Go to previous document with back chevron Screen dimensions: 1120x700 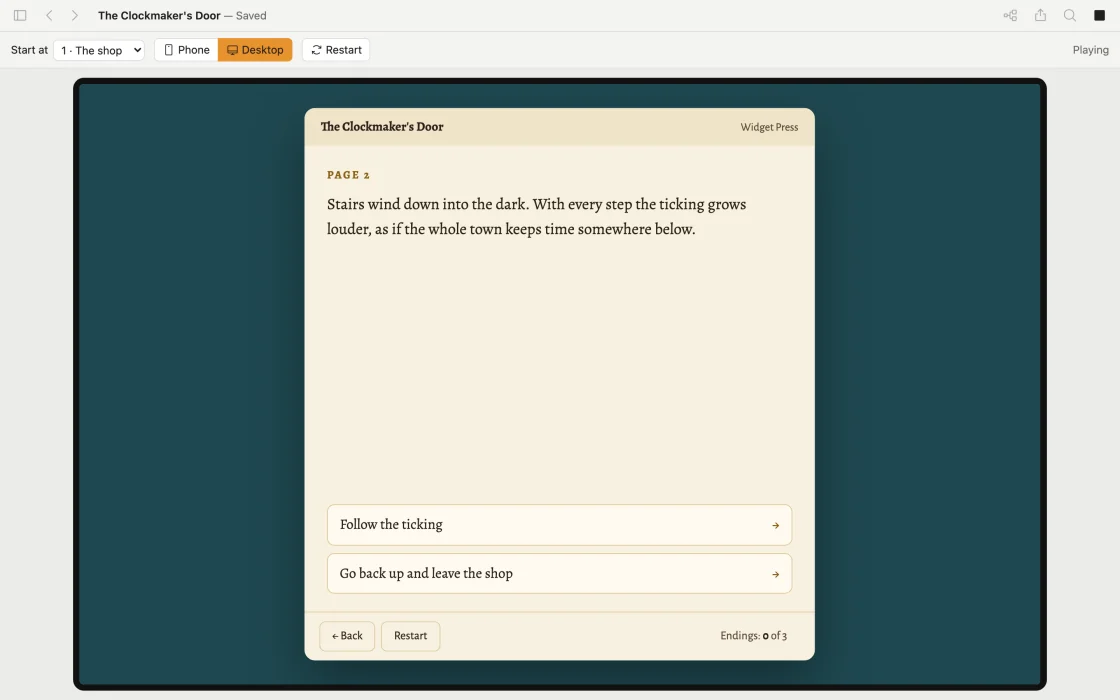tap(49, 15)
